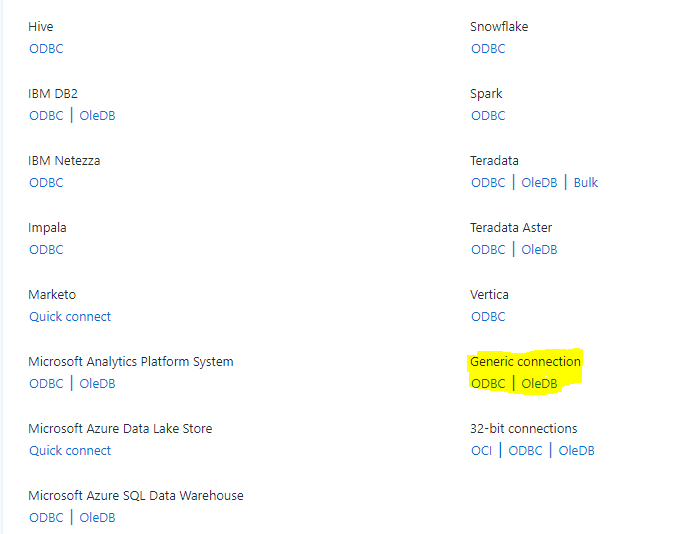Click the Vertica ODBC link
Image resolution: width=695 pixels, height=534 pixels.
(488, 316)
